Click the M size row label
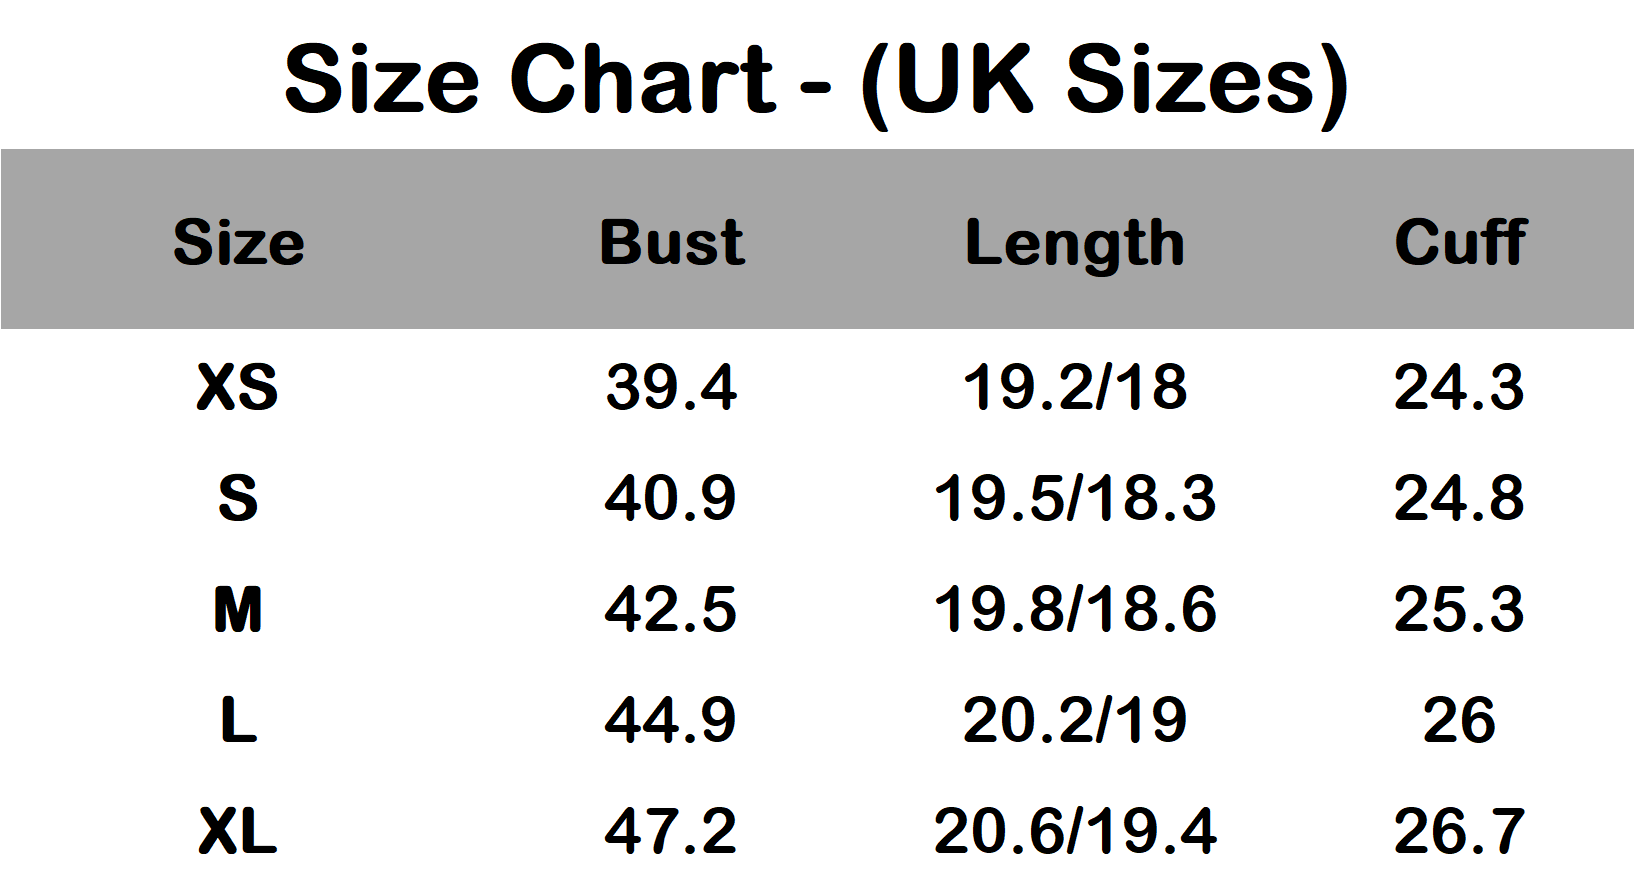 click(x=238, y=609)
